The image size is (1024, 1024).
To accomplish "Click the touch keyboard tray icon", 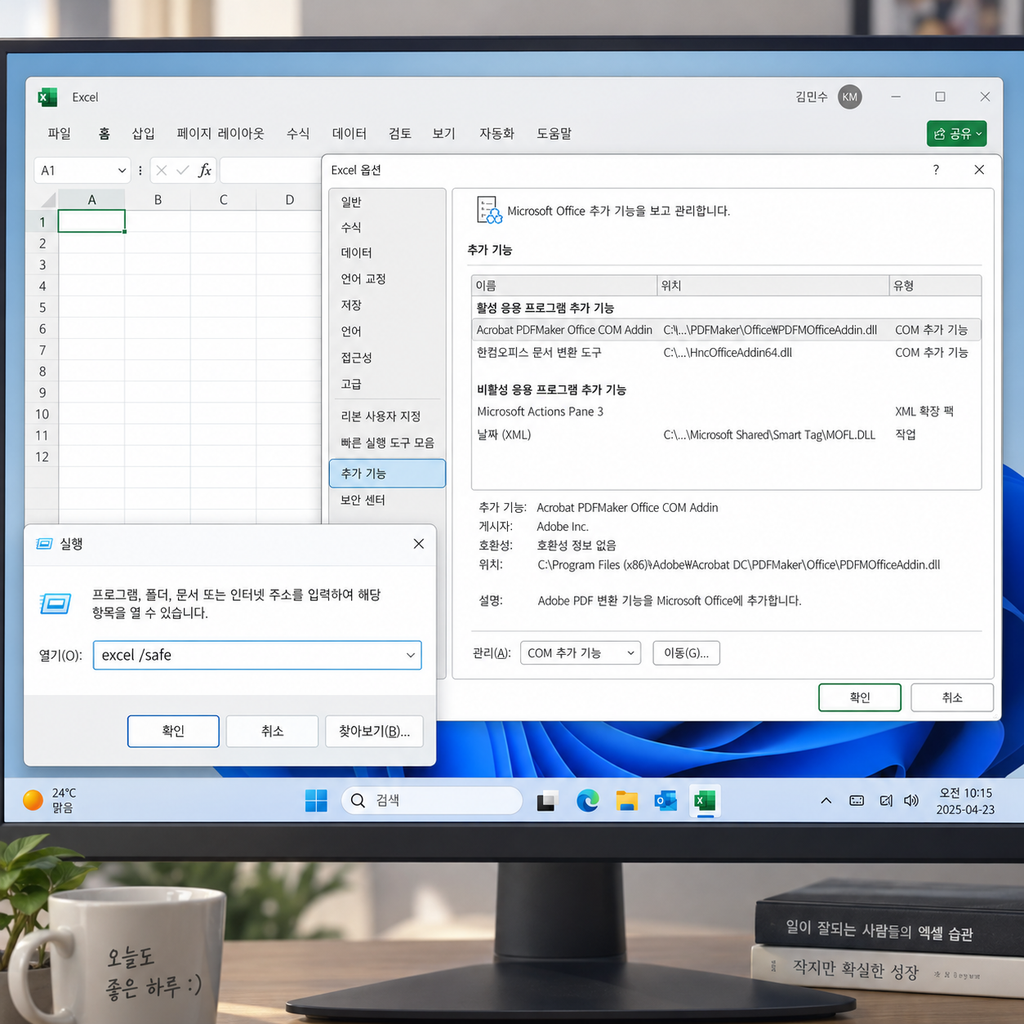I will click(x=857, y=801).
